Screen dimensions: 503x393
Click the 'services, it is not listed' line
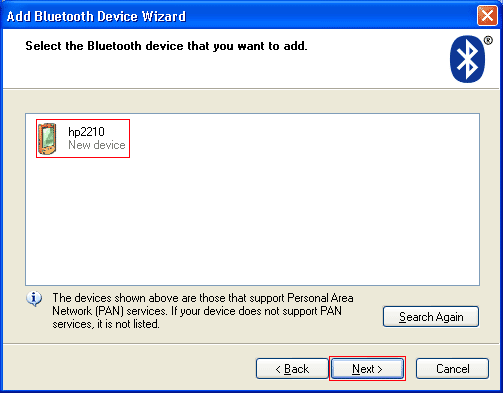click(106, 324)
